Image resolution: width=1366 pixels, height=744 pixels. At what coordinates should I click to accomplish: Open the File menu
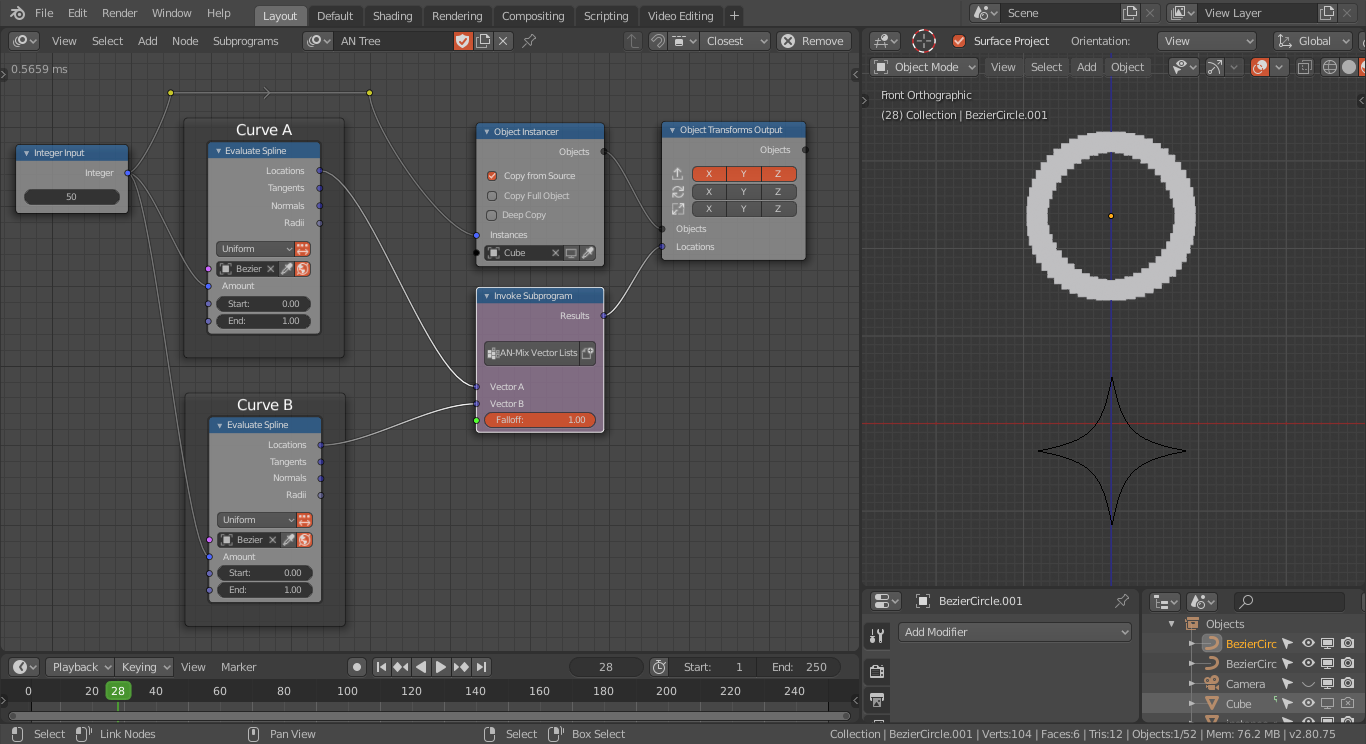(x=44, y=14)
